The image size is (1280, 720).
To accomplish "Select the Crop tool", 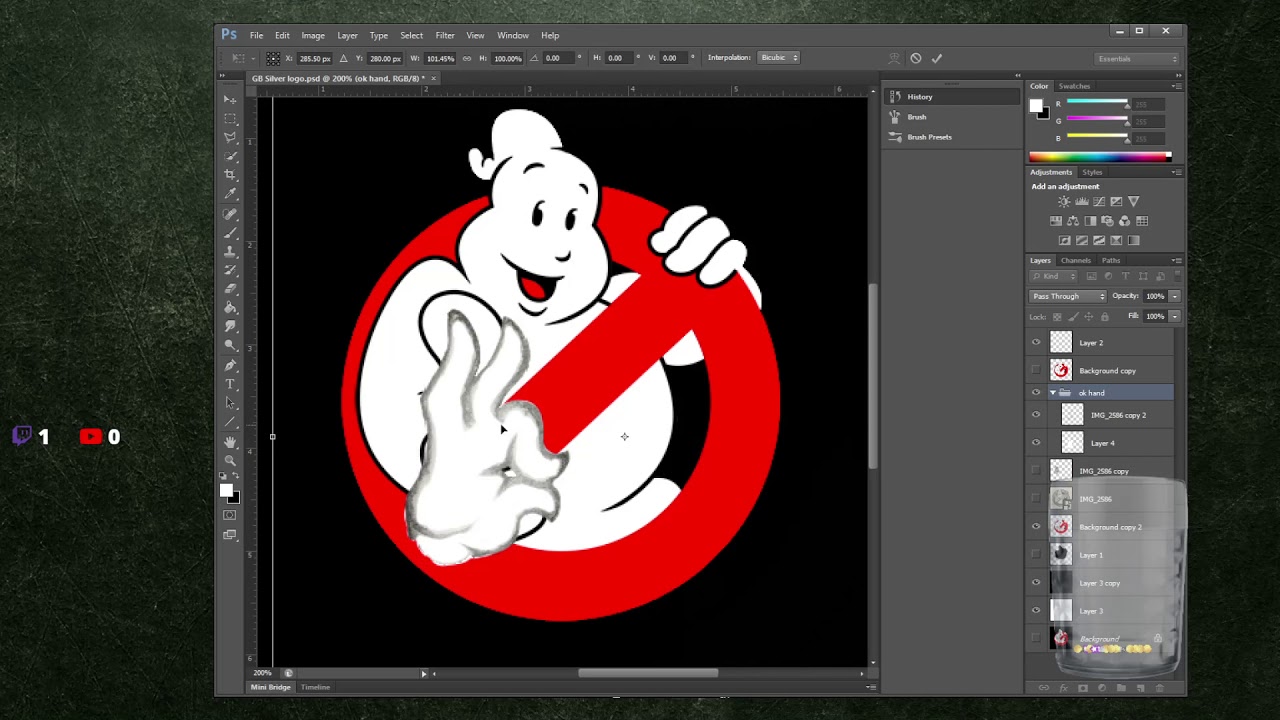I will [x=230, y=176].
